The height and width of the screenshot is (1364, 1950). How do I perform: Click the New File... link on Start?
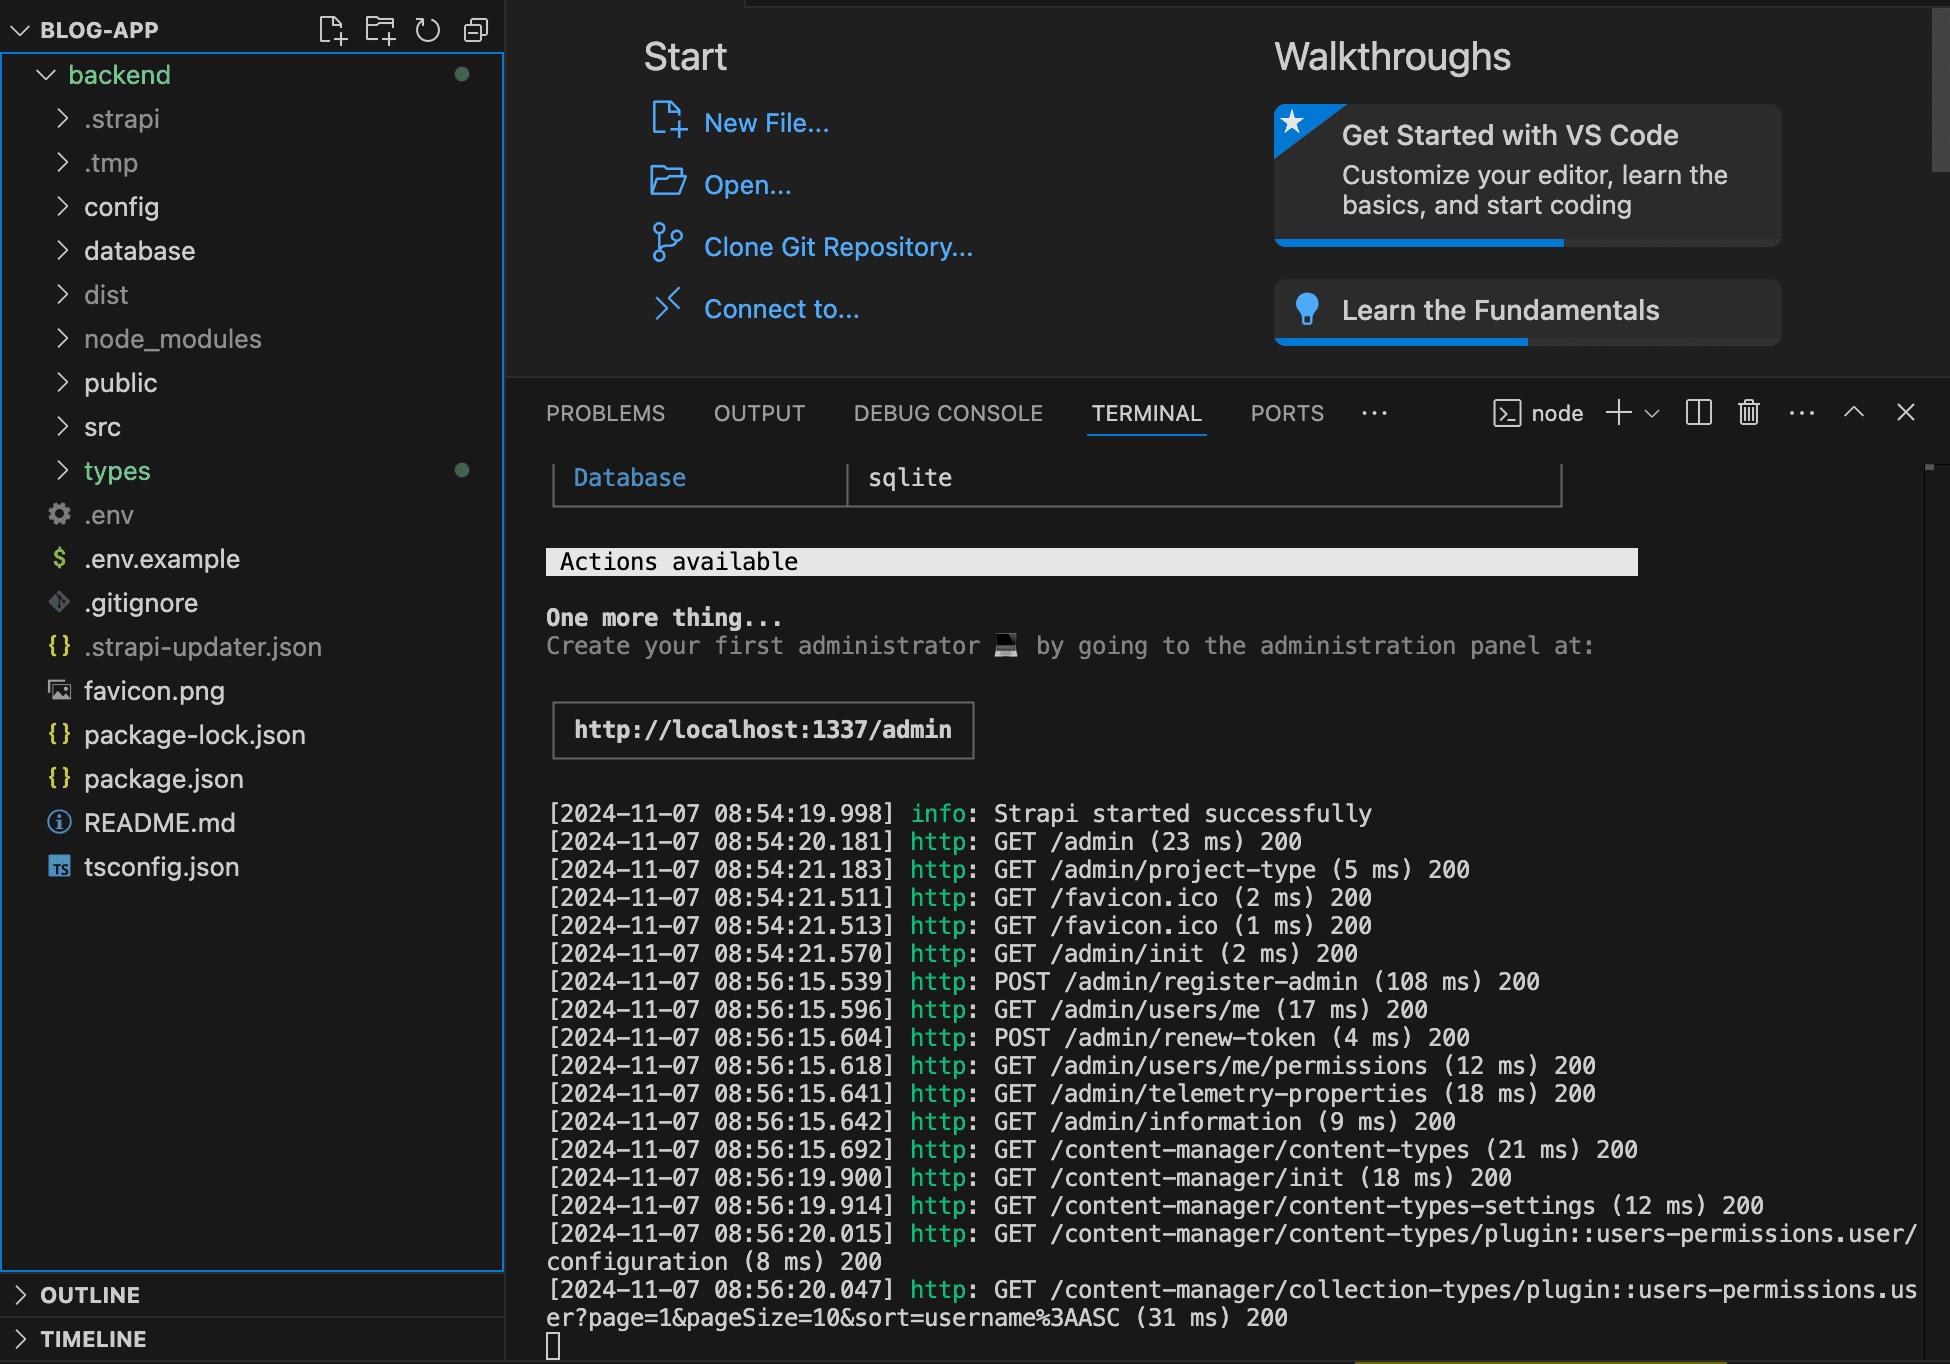click(x=766, y=123)
